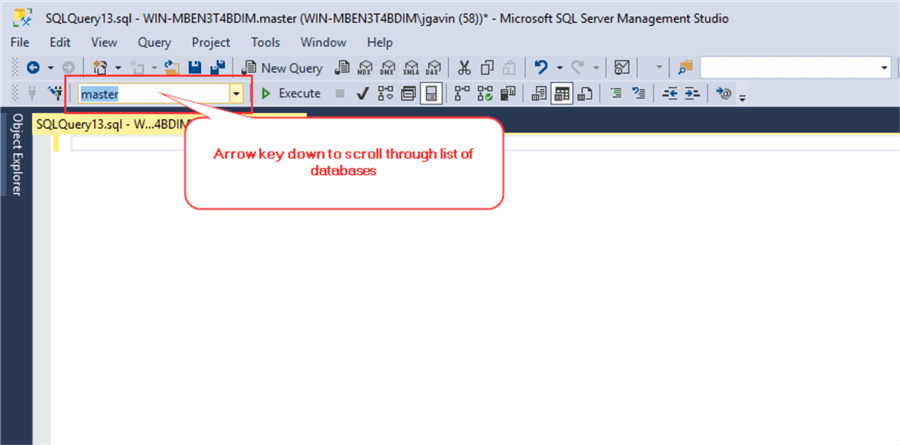900x445 pixels.
Task: Open the Find combo box dropdown arrow
Action: [x=884, y=68]
